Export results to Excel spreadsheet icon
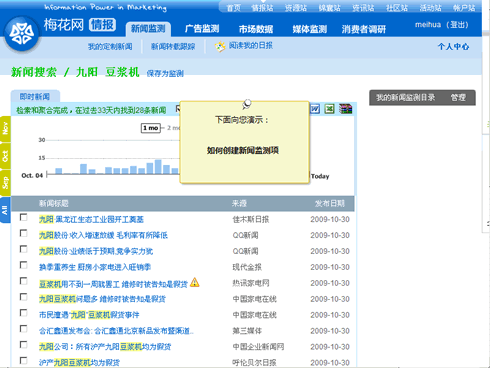The image size is (490, 368). pyautogui.click(x=329, y=109)
